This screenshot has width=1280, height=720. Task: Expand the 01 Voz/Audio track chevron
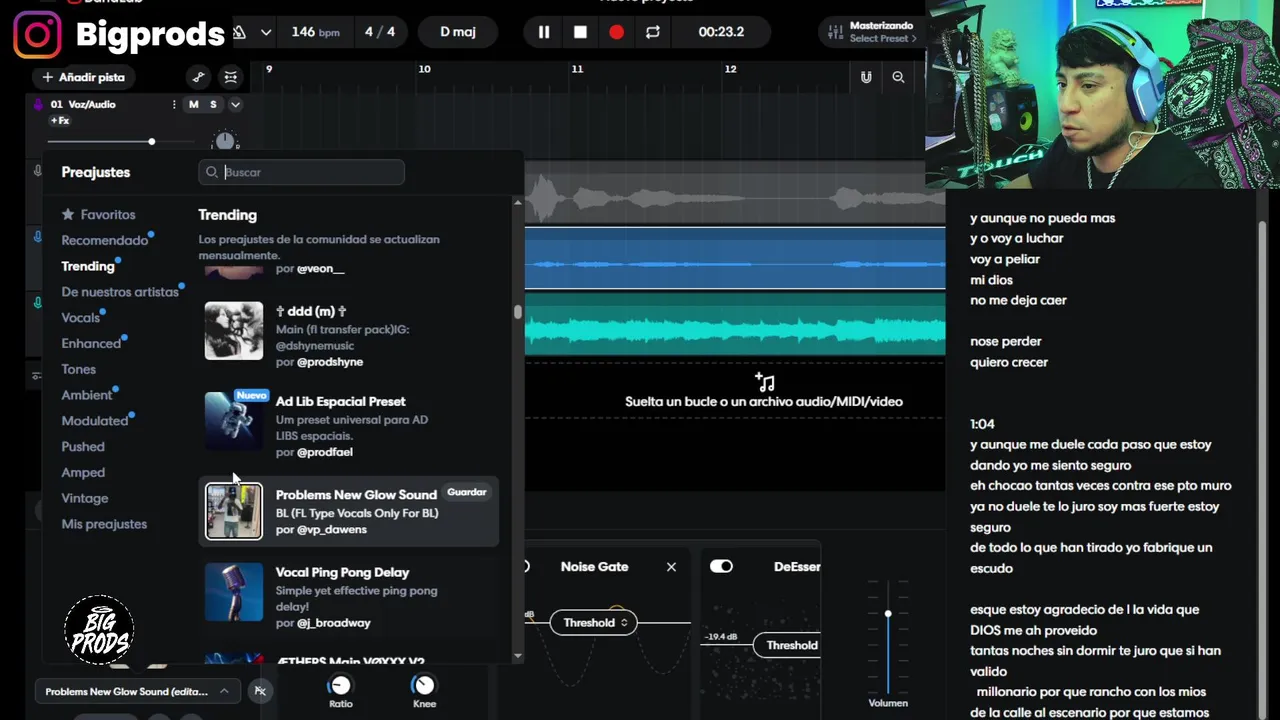pyautogui.click(x=235, y=104)
